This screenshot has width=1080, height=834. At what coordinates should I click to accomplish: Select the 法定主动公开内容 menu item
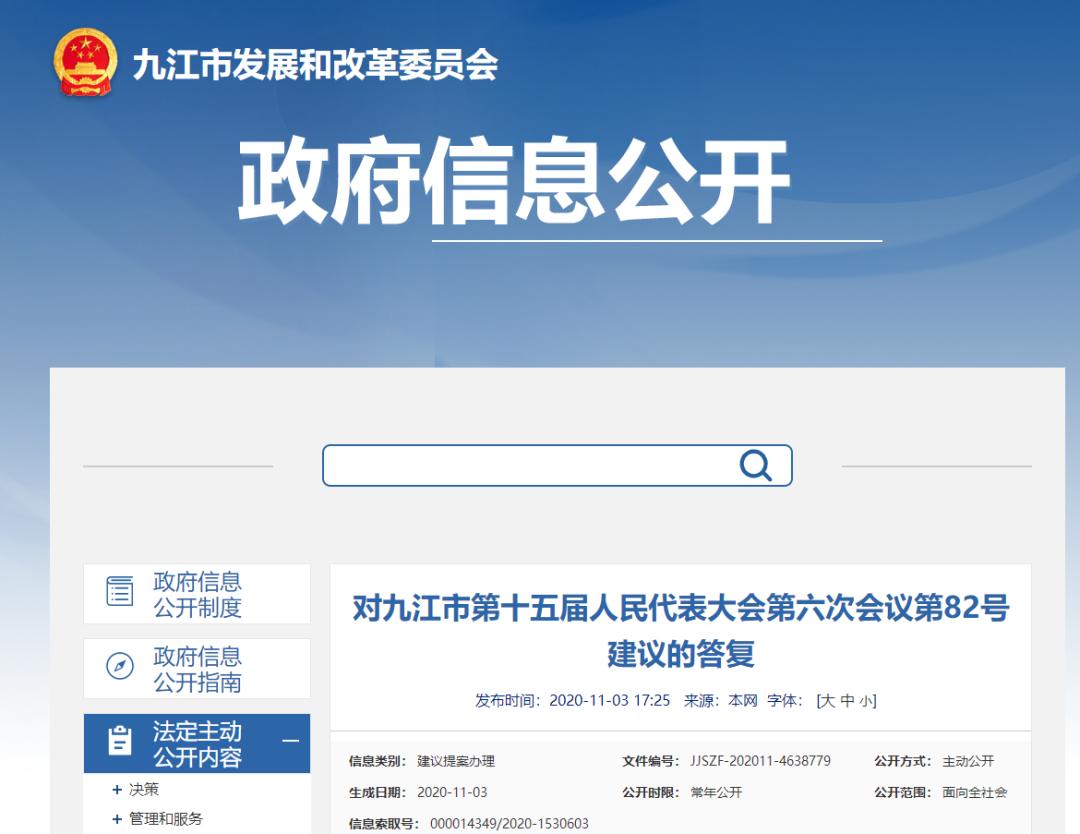coord(197,743)
